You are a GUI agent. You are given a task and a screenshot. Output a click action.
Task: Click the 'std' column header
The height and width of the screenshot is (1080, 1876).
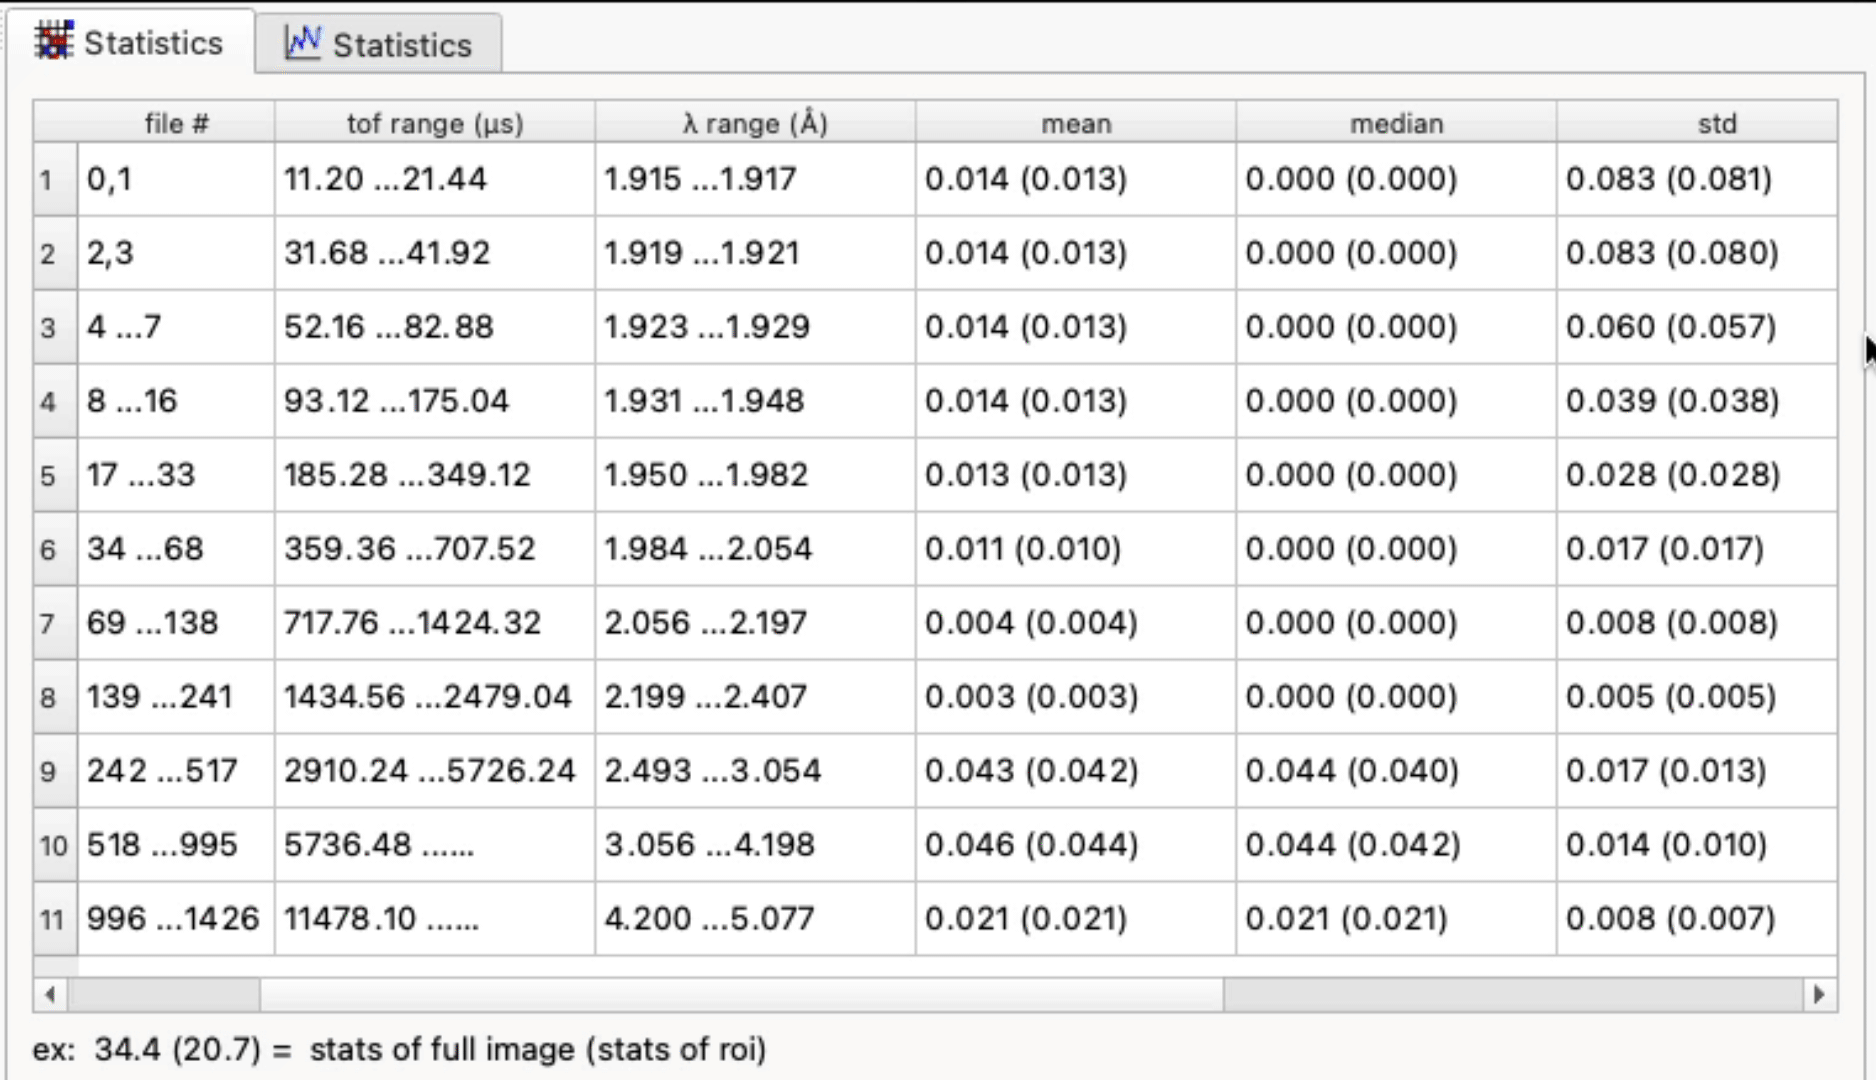coord(1716,123)
